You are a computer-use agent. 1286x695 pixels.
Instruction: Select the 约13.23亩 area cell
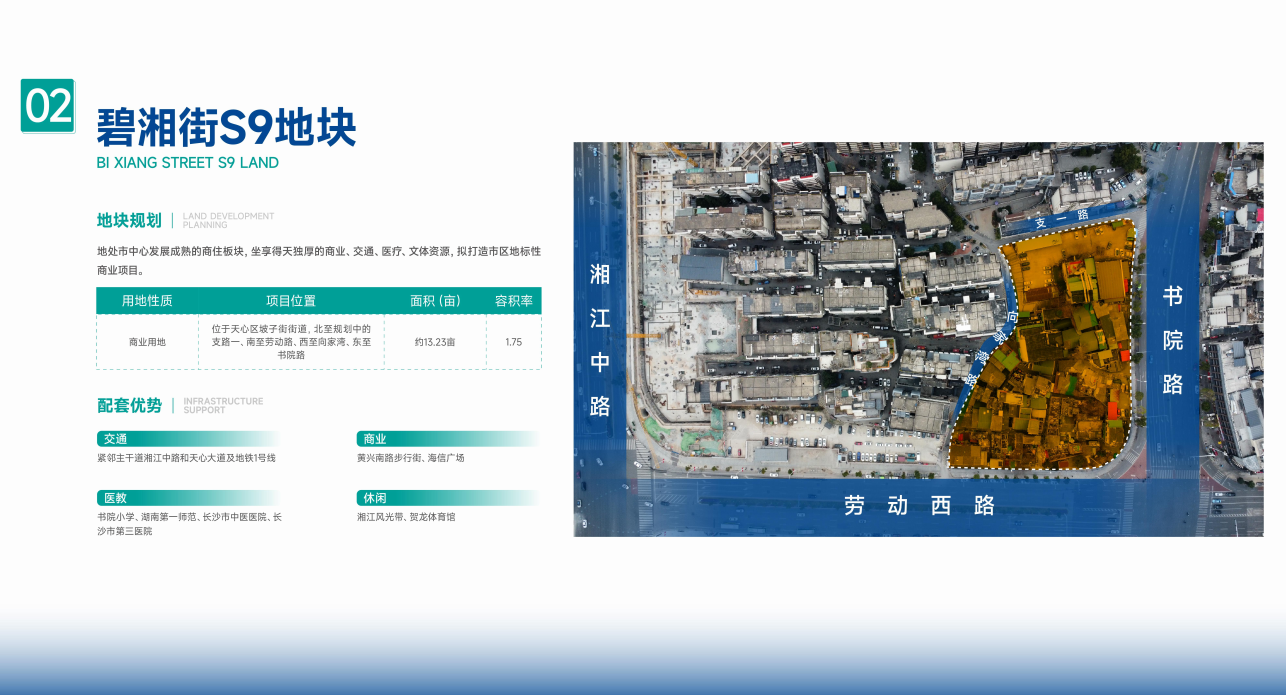[x=435, y=342]
